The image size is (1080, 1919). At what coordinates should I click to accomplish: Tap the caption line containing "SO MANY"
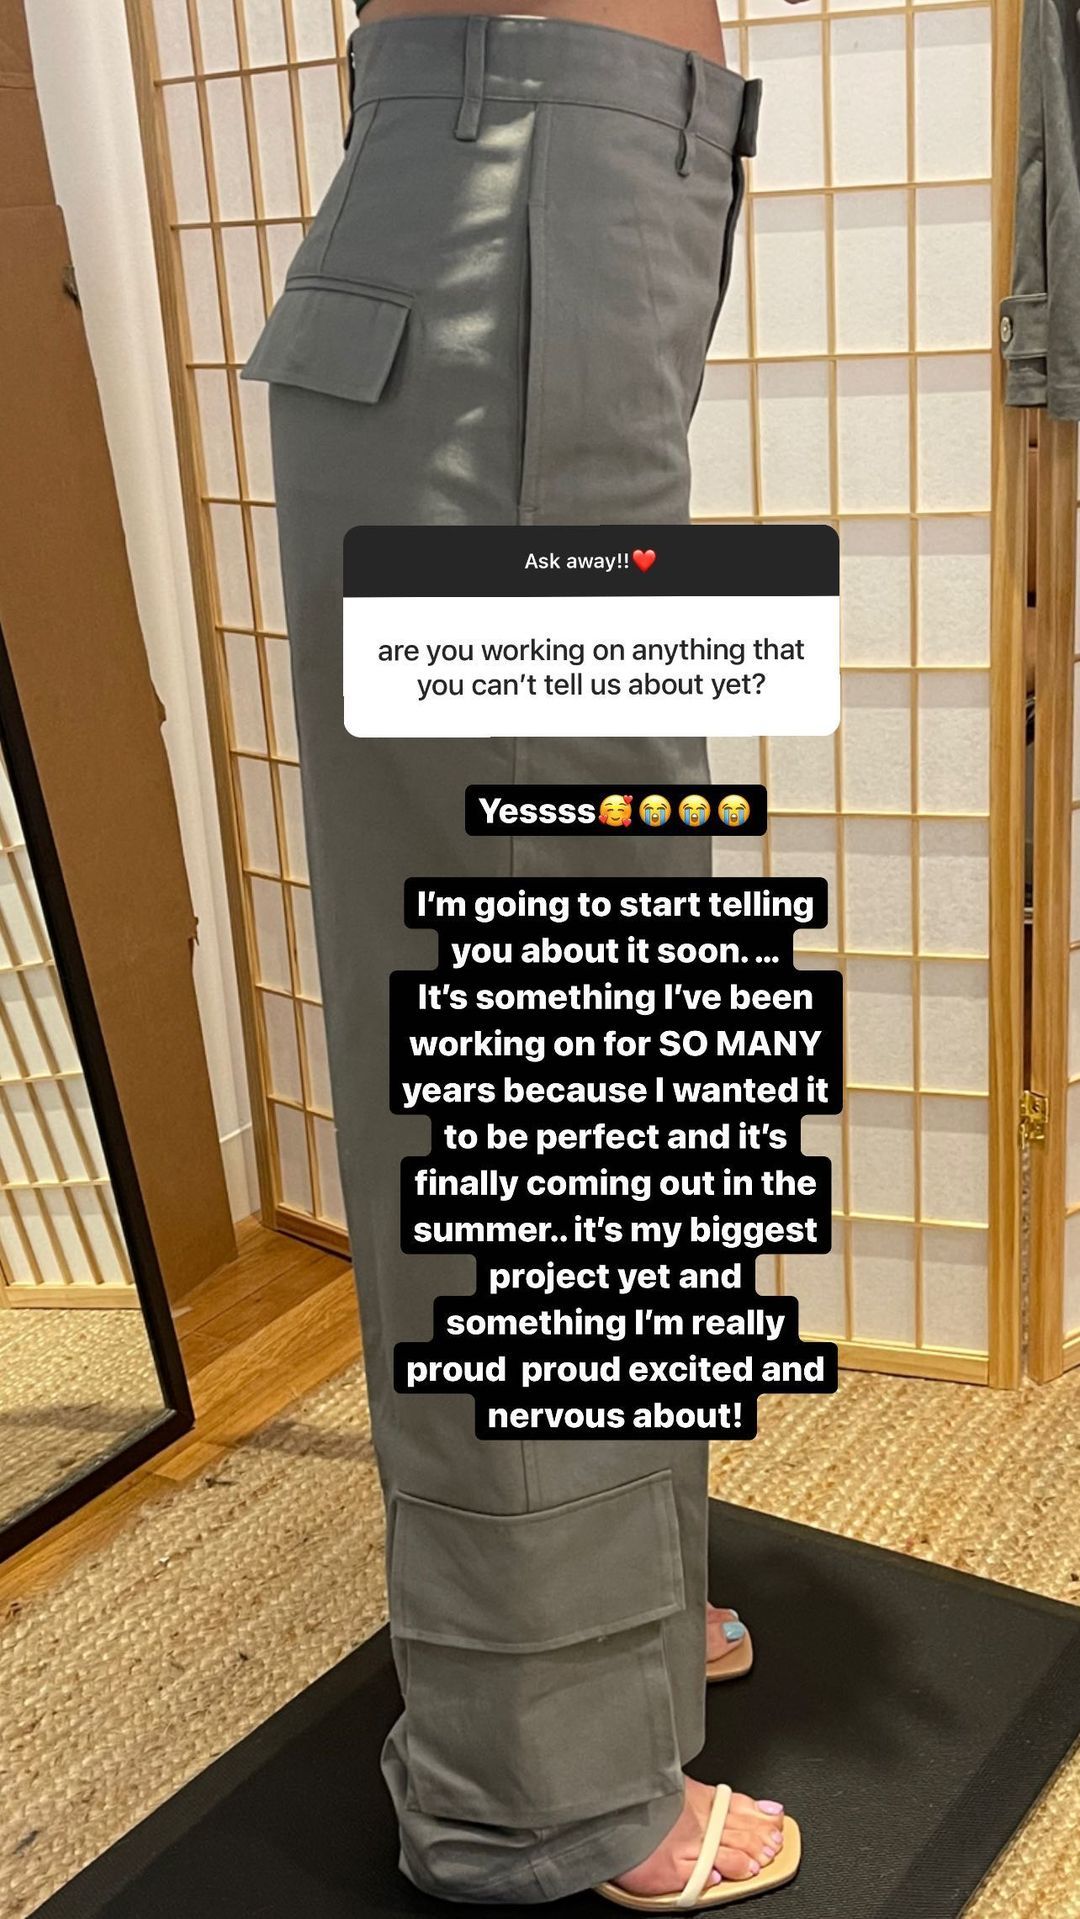[615, 1044]
